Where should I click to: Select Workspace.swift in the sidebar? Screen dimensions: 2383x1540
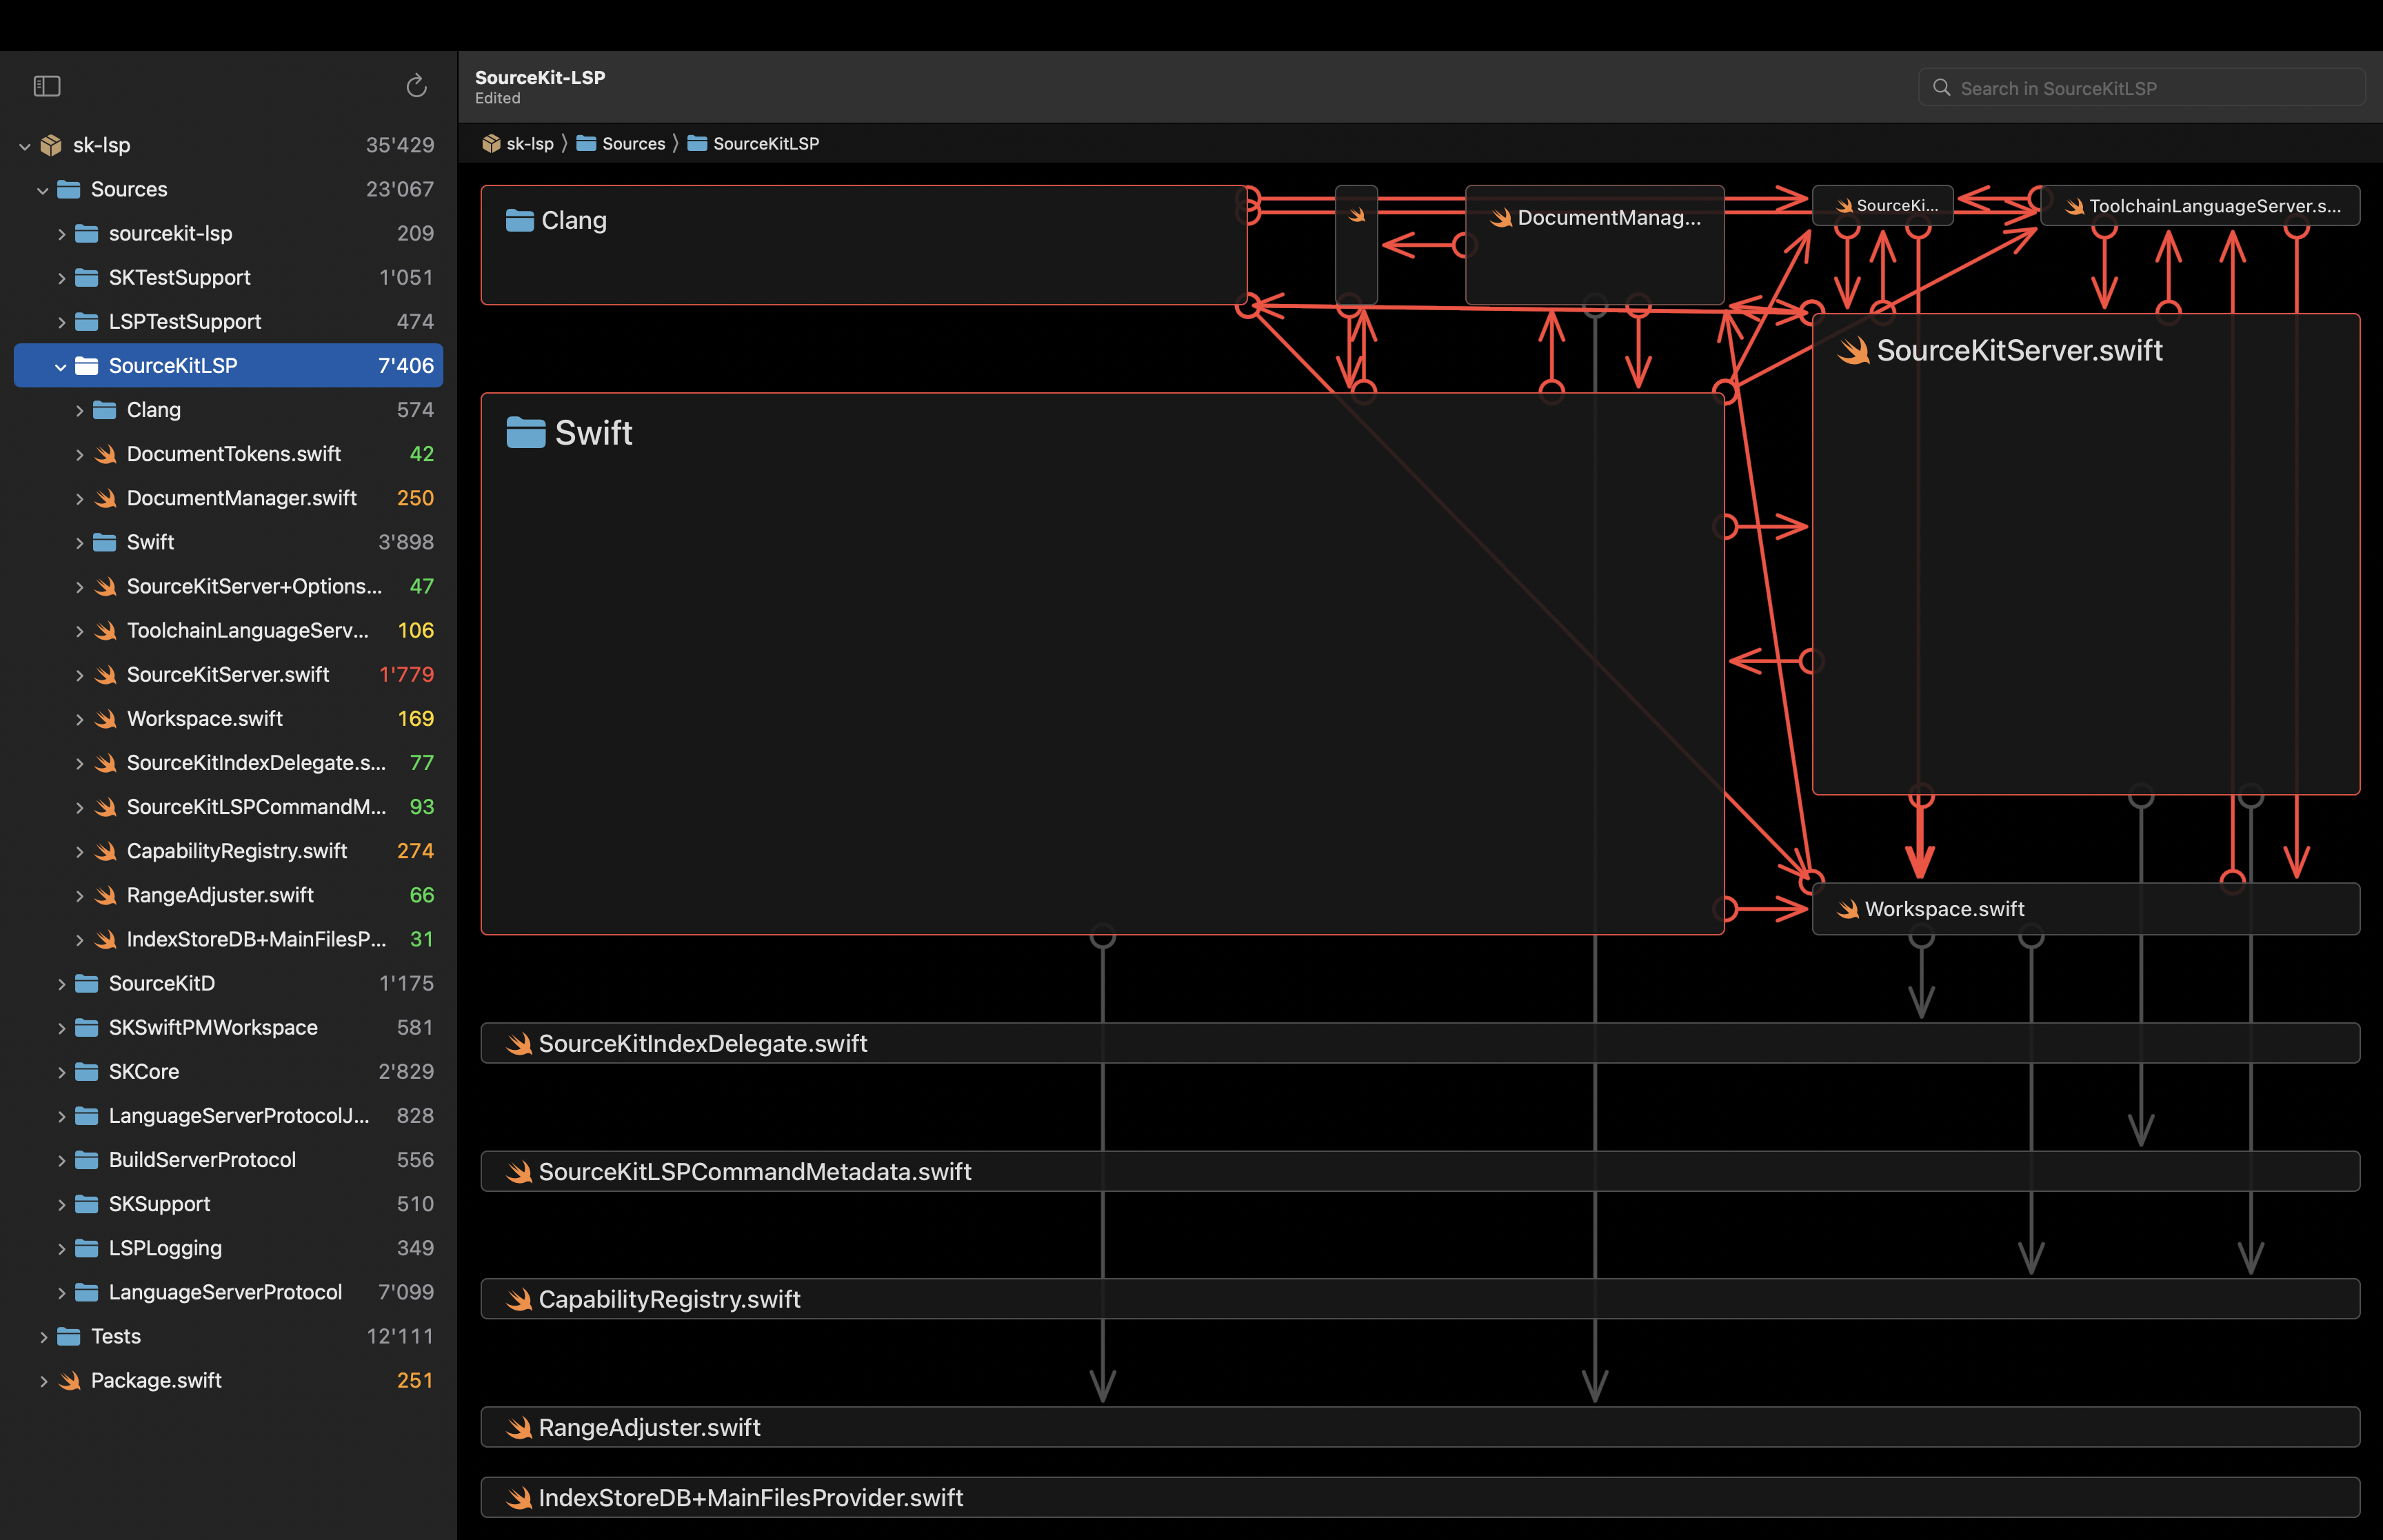point(228,719)
